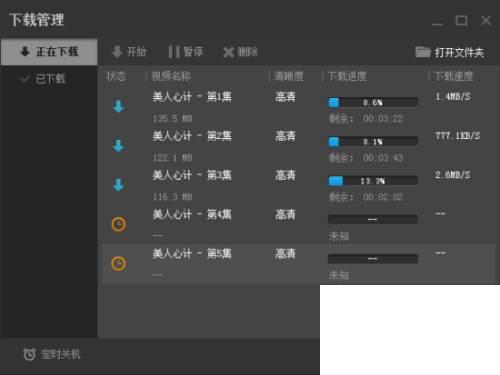Screen dimensions: 500x375
Task: Click the 状态 column header
Action: pos(116,76)
